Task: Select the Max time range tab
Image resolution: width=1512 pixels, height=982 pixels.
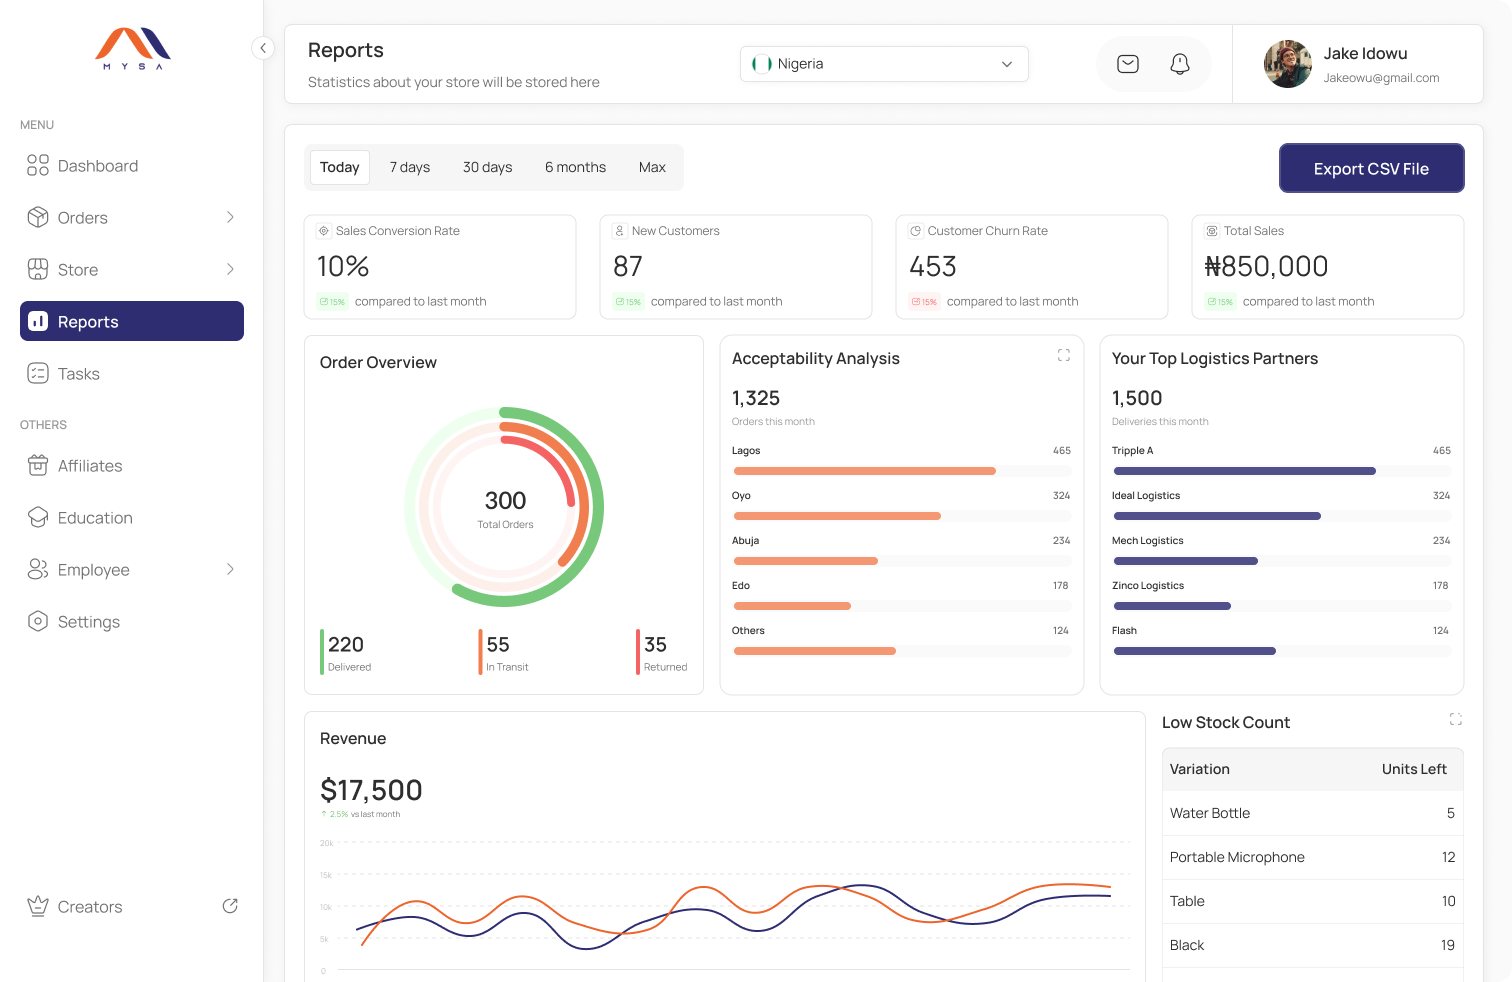Action: click(652, 167)
